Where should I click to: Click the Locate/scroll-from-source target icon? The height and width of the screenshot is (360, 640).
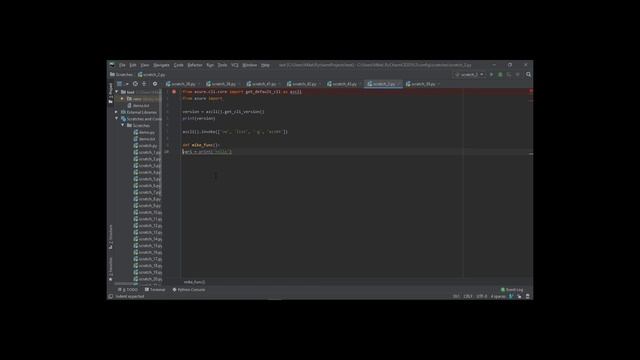135,84
